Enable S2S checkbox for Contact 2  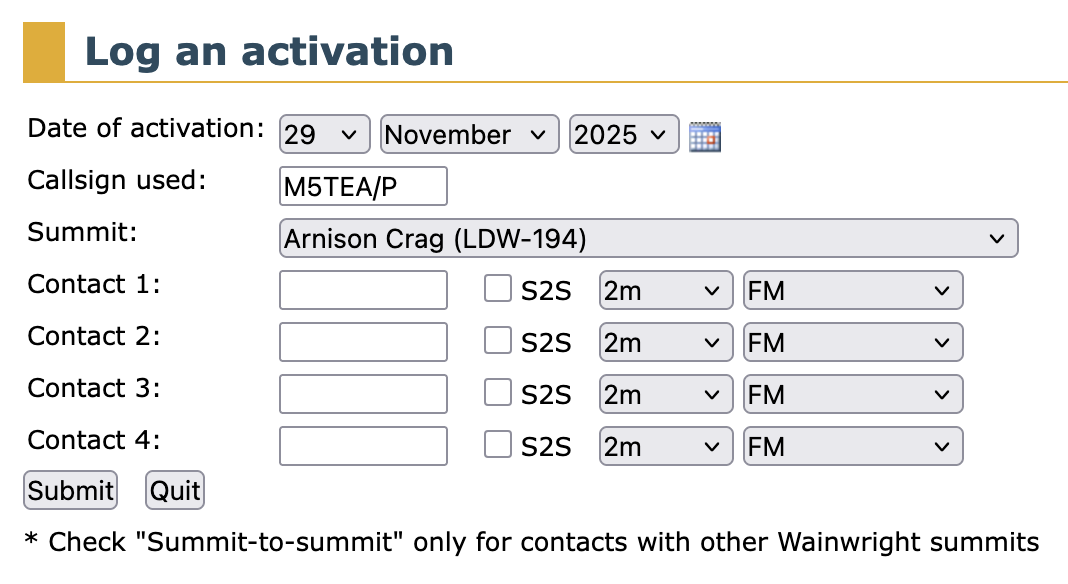pyautogui.click(x=497, y=341)
